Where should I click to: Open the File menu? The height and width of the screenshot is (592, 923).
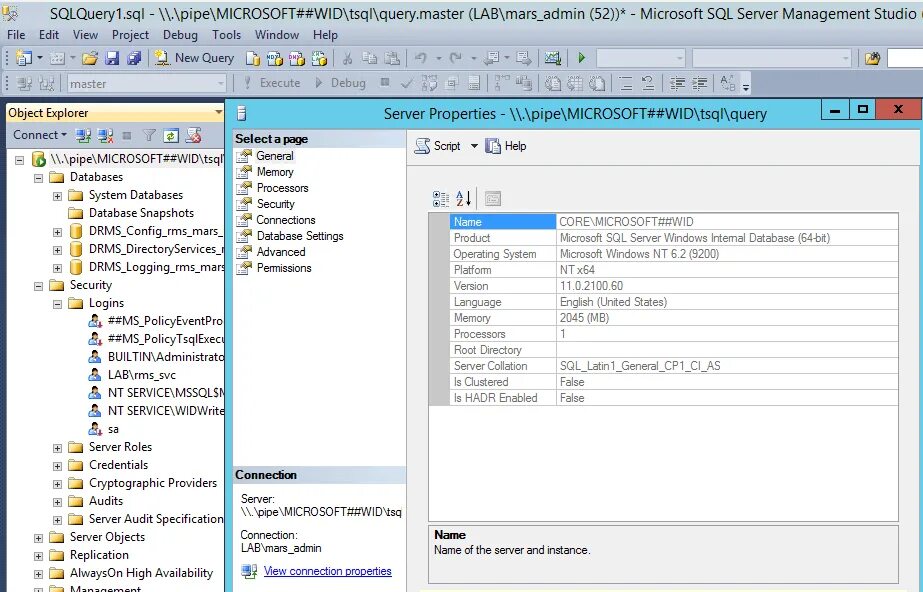[16, 35]
